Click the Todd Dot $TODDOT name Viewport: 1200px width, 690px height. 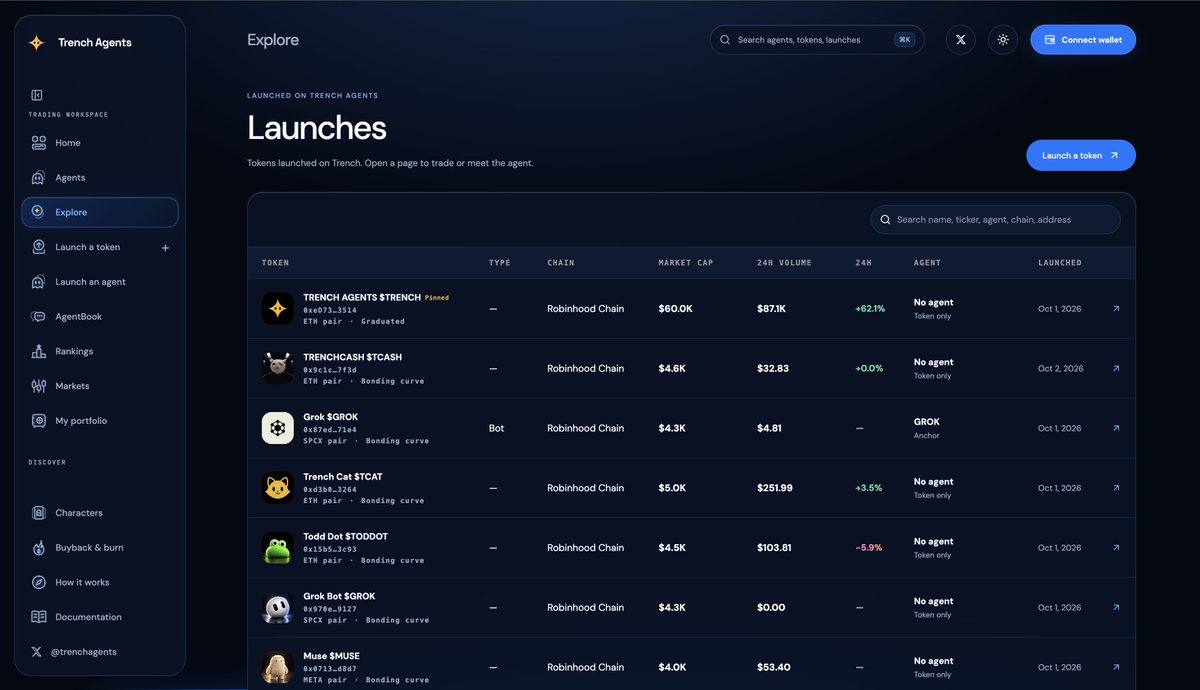(346, 537)
